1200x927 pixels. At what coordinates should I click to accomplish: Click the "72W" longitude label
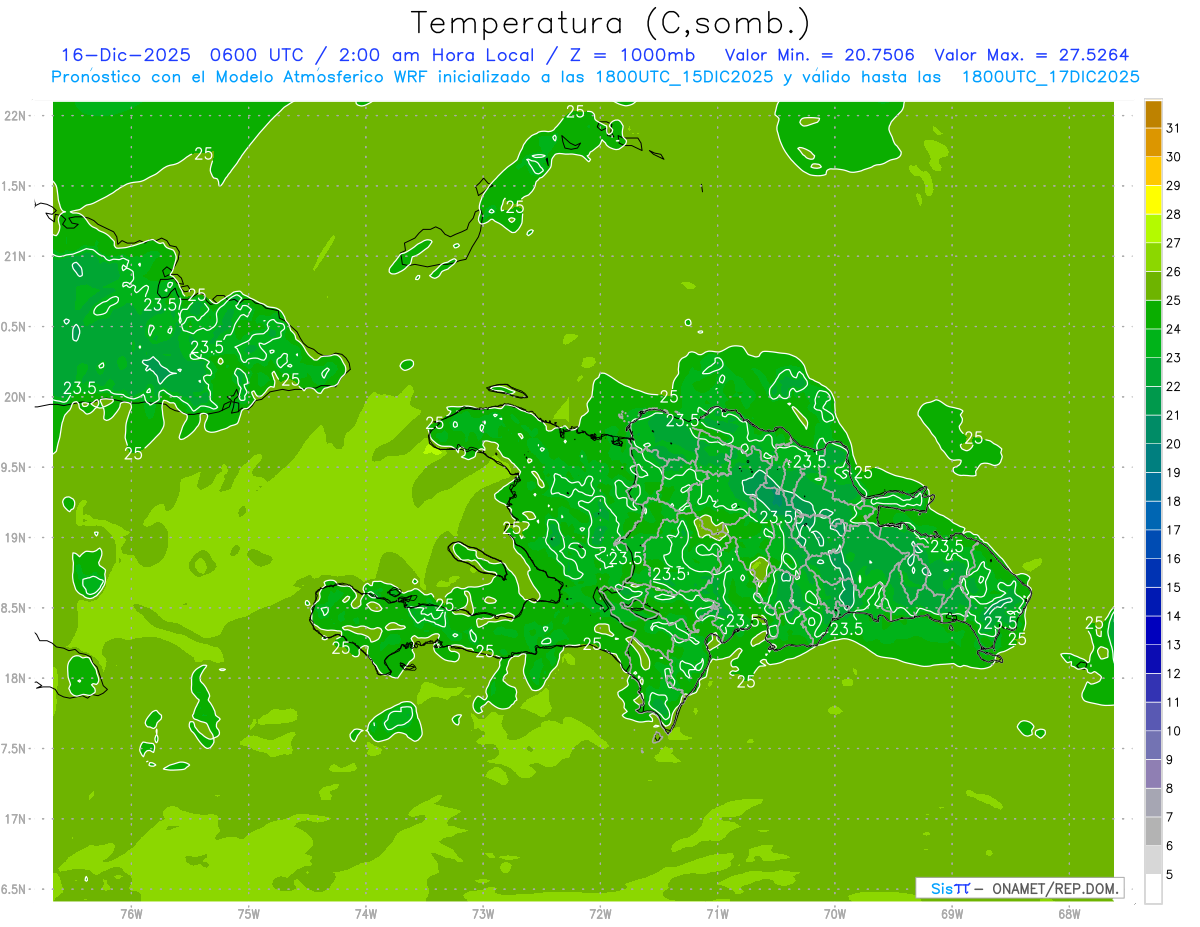point(600,913)
